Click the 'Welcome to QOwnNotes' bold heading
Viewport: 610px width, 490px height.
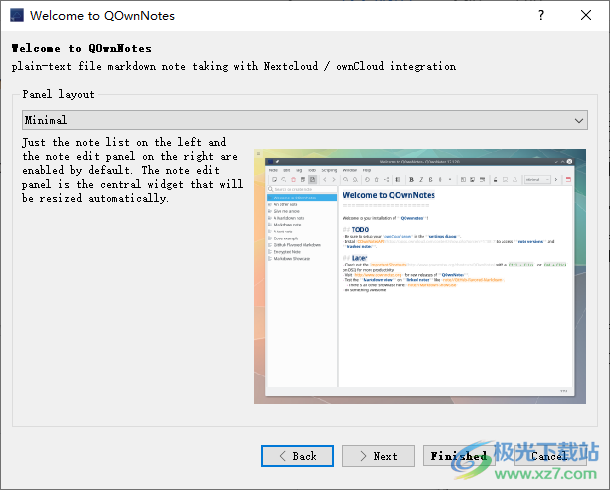tap(81, 48)
